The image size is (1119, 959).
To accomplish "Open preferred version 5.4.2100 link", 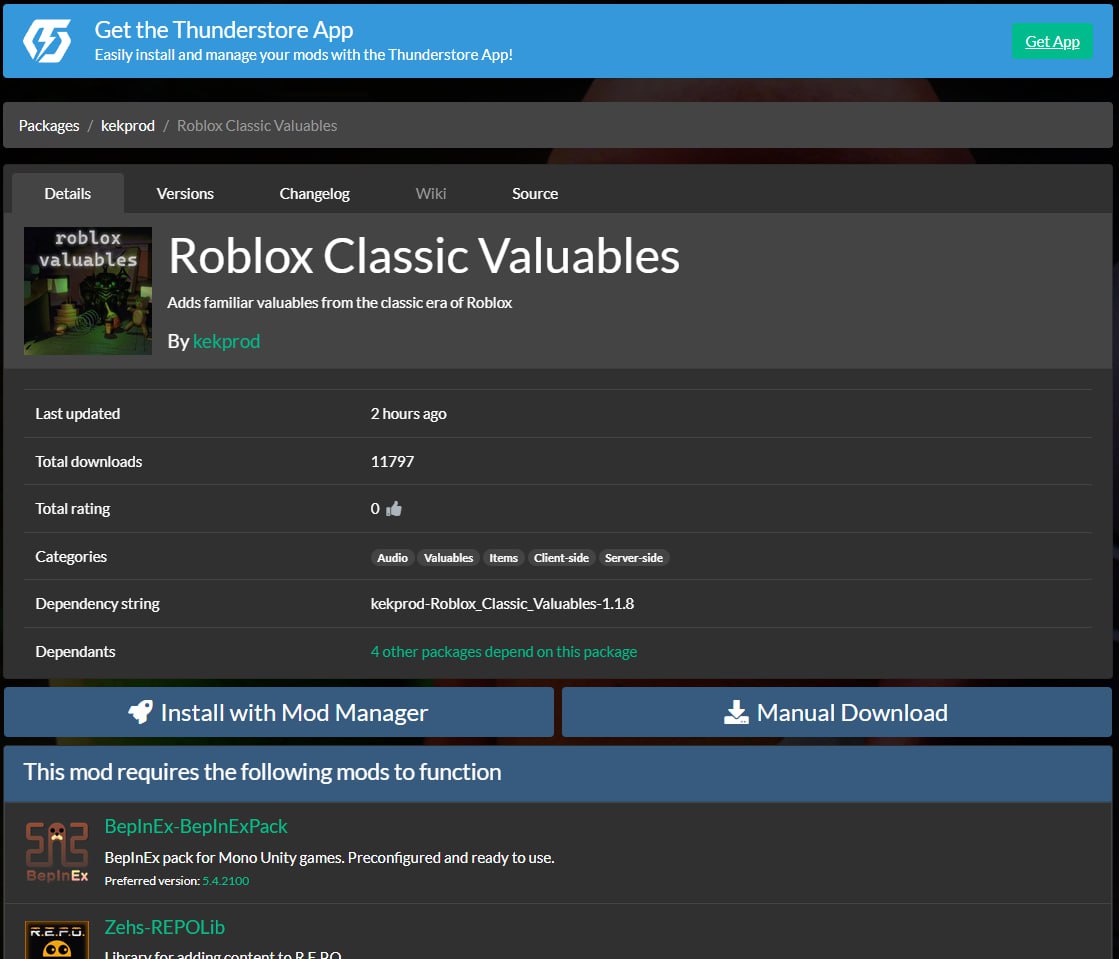I will point(226,881).
